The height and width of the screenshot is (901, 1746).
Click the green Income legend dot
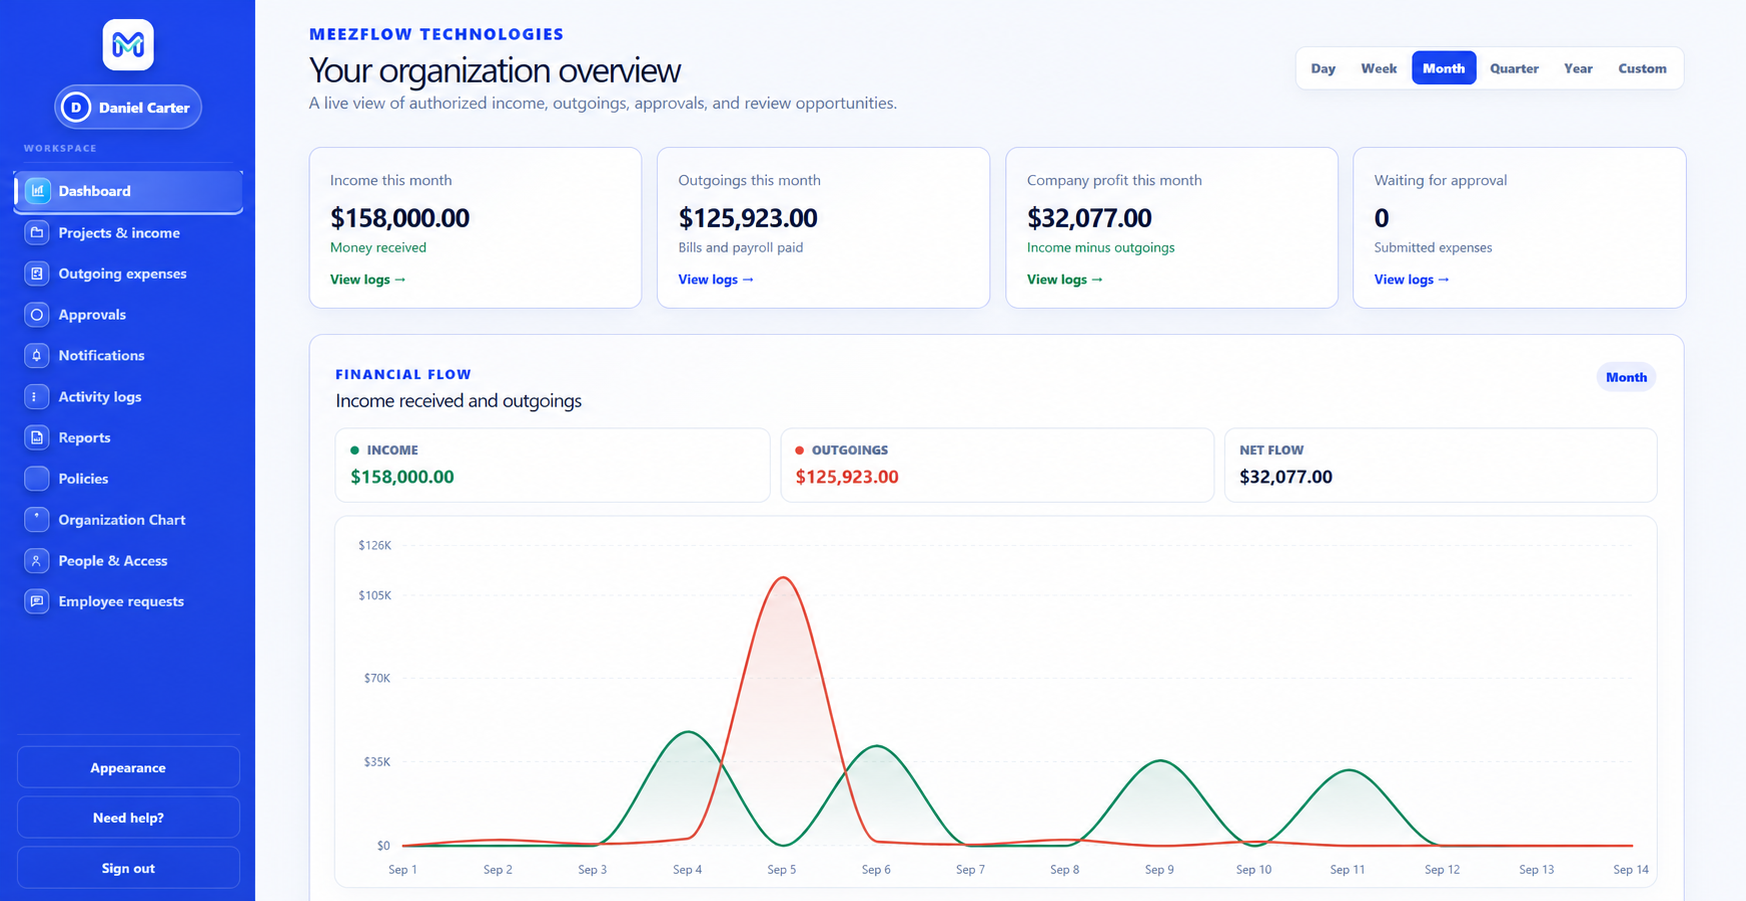(x=355, y=450)
